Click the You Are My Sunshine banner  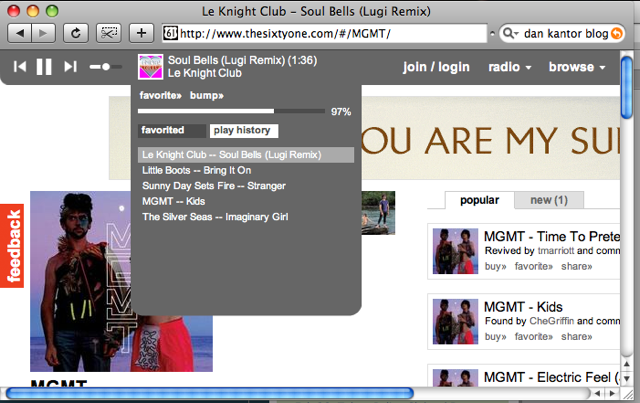[491, 138]
